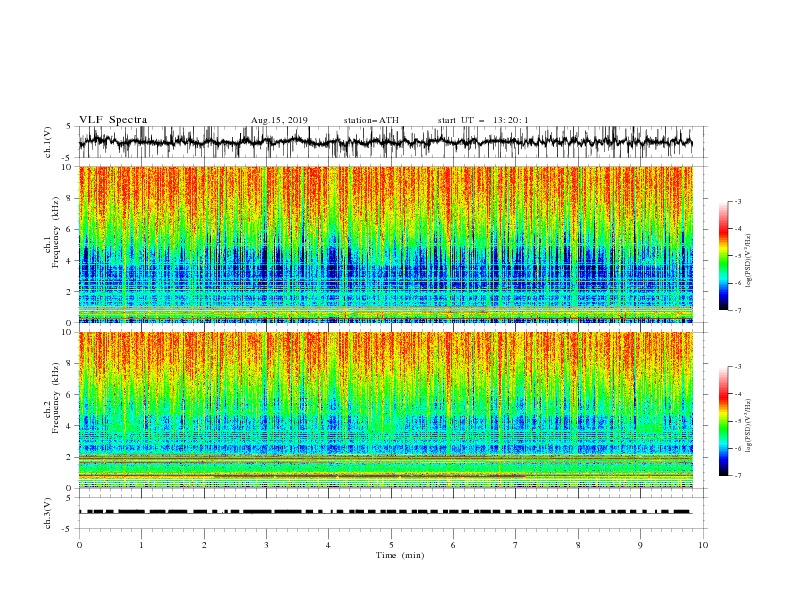Click inside the ch.1 spectrogram panel

click(x=385, y=244)
